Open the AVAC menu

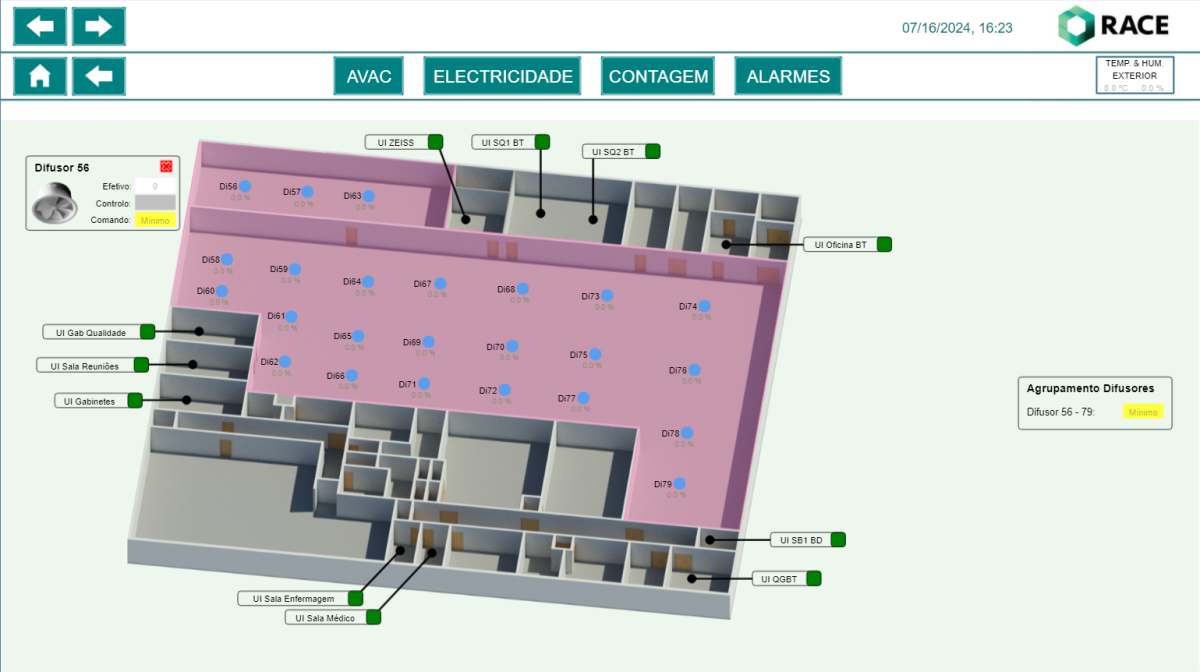pyautogui.click(x=369, y=76)
